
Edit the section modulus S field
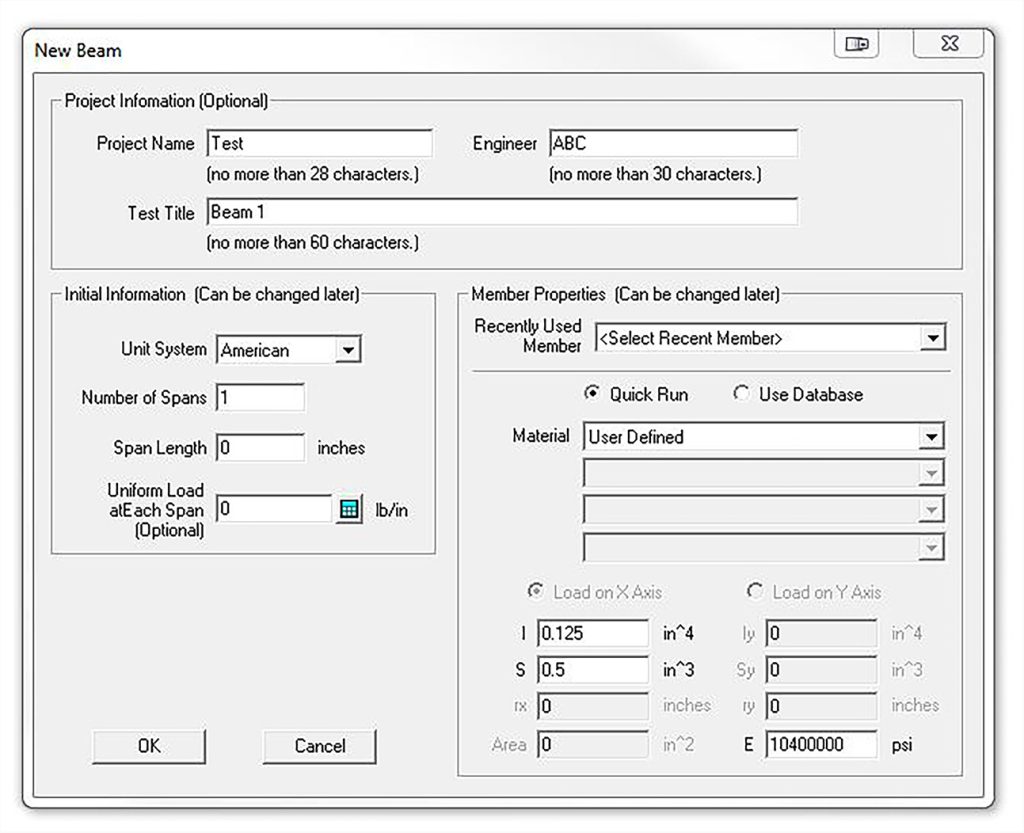[593, 669]
